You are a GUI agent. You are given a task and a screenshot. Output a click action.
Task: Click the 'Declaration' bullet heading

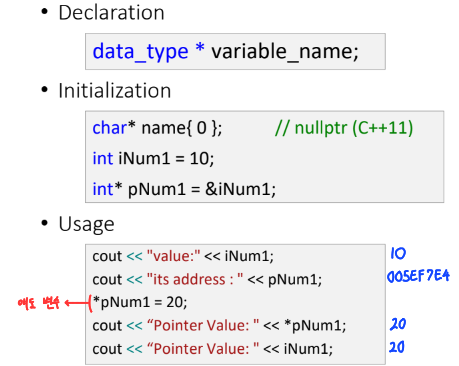click(x=111, y=13)
